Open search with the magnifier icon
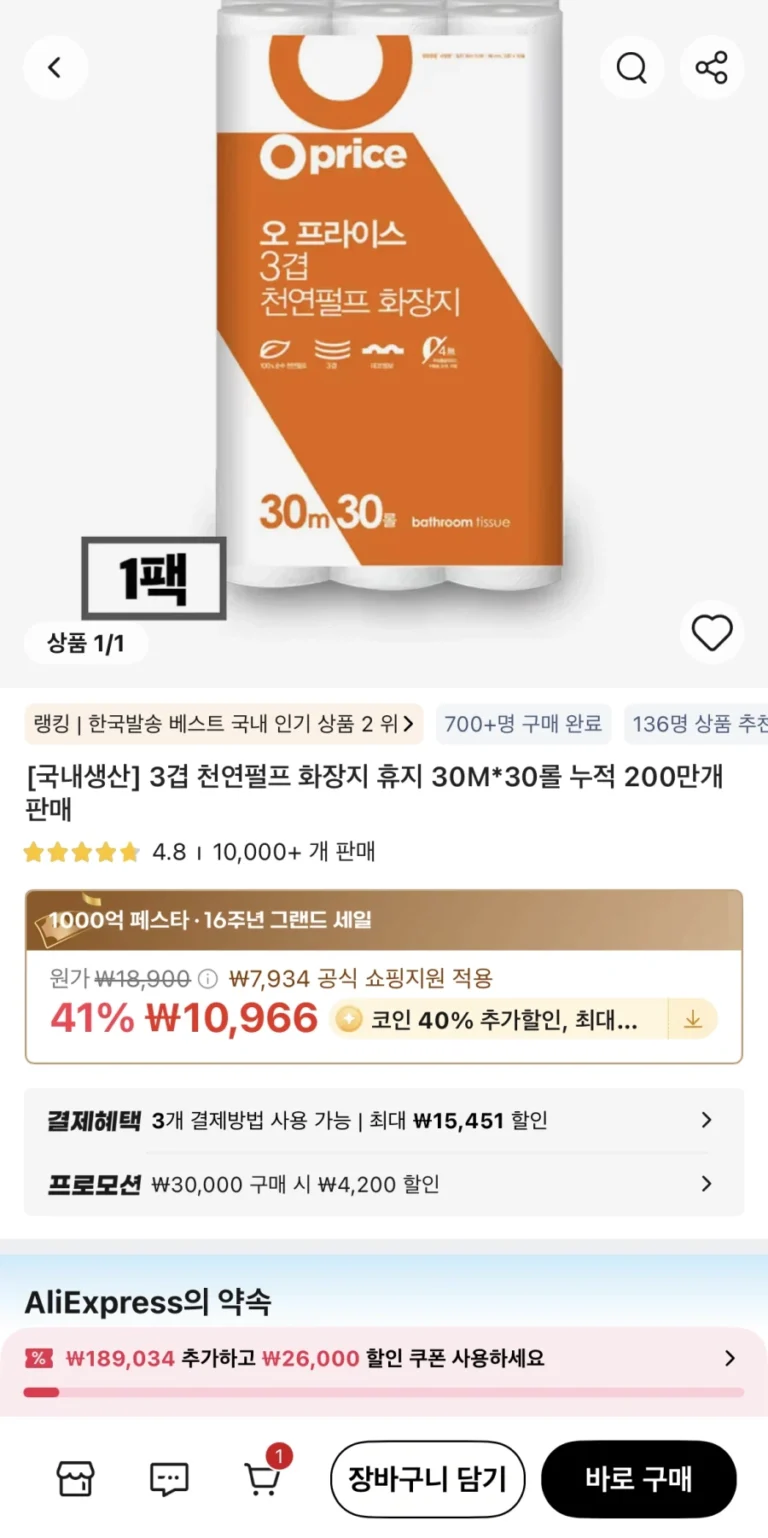 632,68
